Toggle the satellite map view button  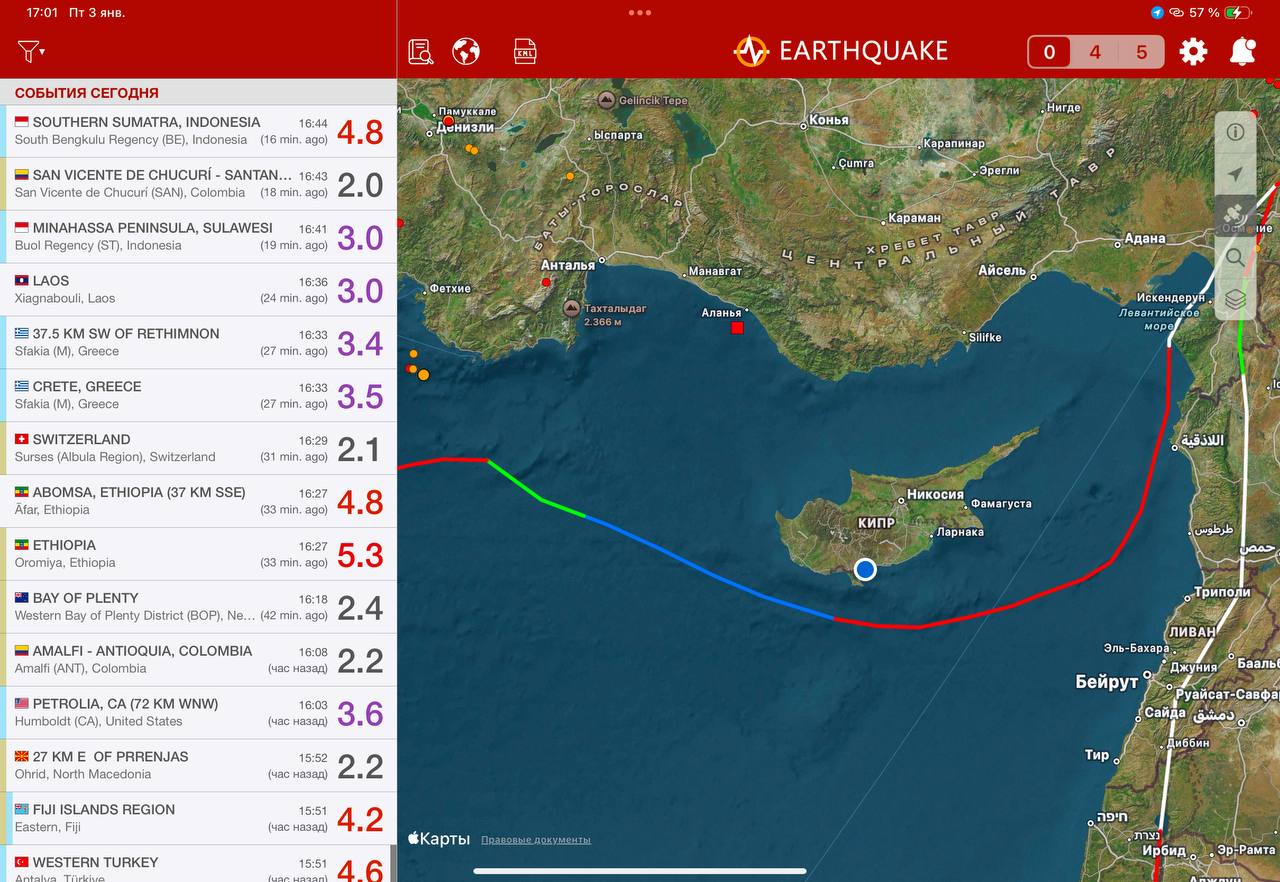click(x=1235, y=216)
